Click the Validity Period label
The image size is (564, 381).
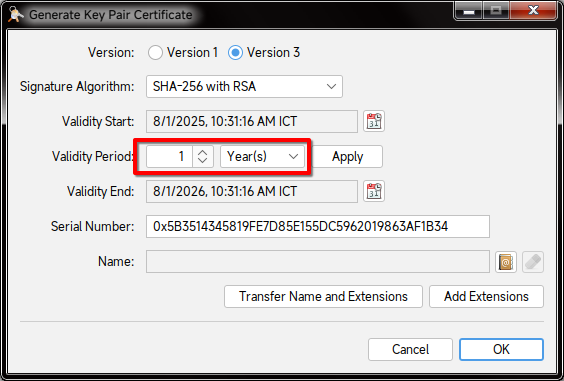92,157
